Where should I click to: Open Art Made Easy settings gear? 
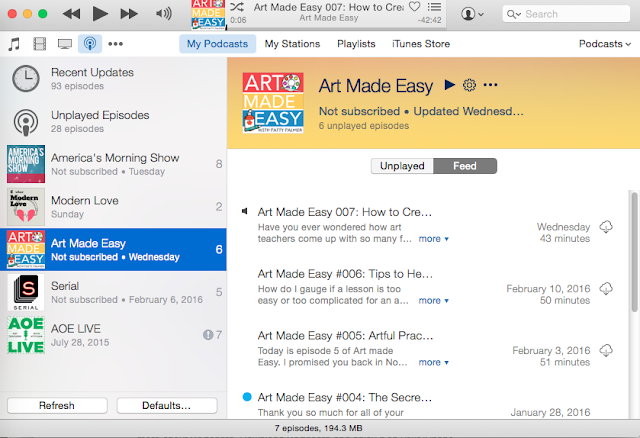point(469,85)
